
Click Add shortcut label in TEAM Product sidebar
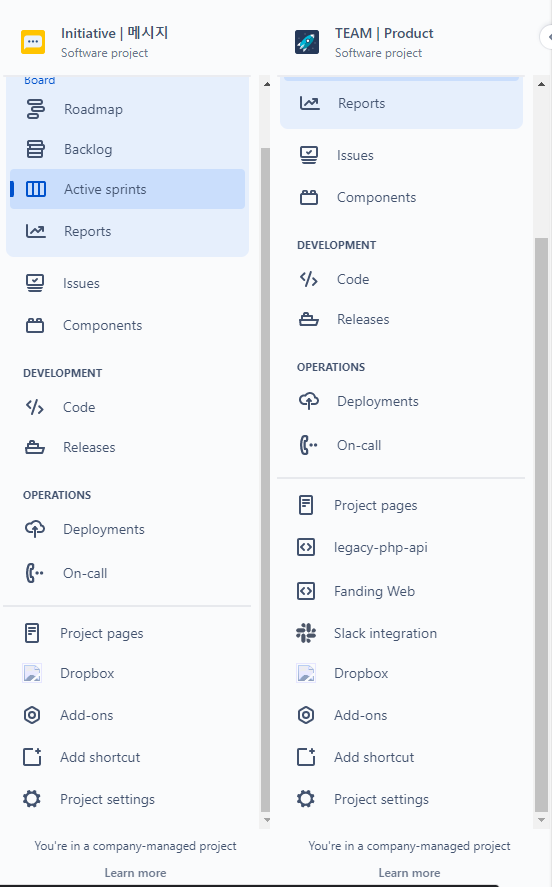pos(374,757)
